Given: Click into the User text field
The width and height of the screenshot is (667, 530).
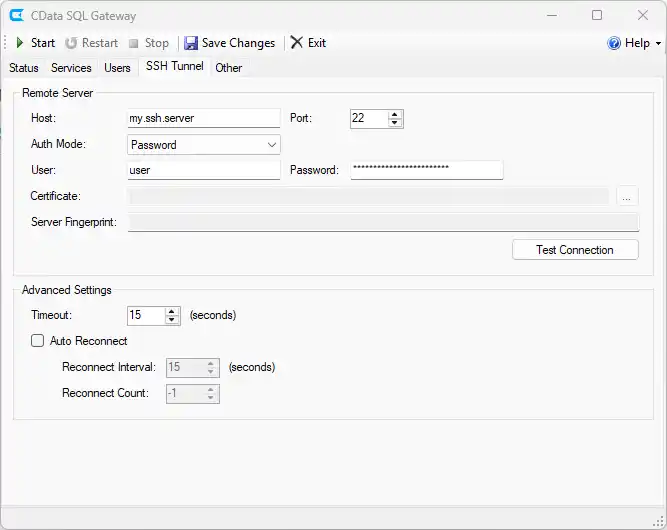Looking at the screenshot, I should (x=204, y=171).
